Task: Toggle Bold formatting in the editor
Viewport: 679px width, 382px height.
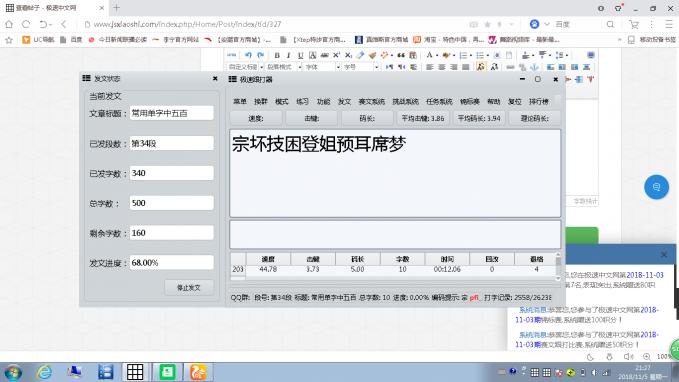Action: coord(277,55)
